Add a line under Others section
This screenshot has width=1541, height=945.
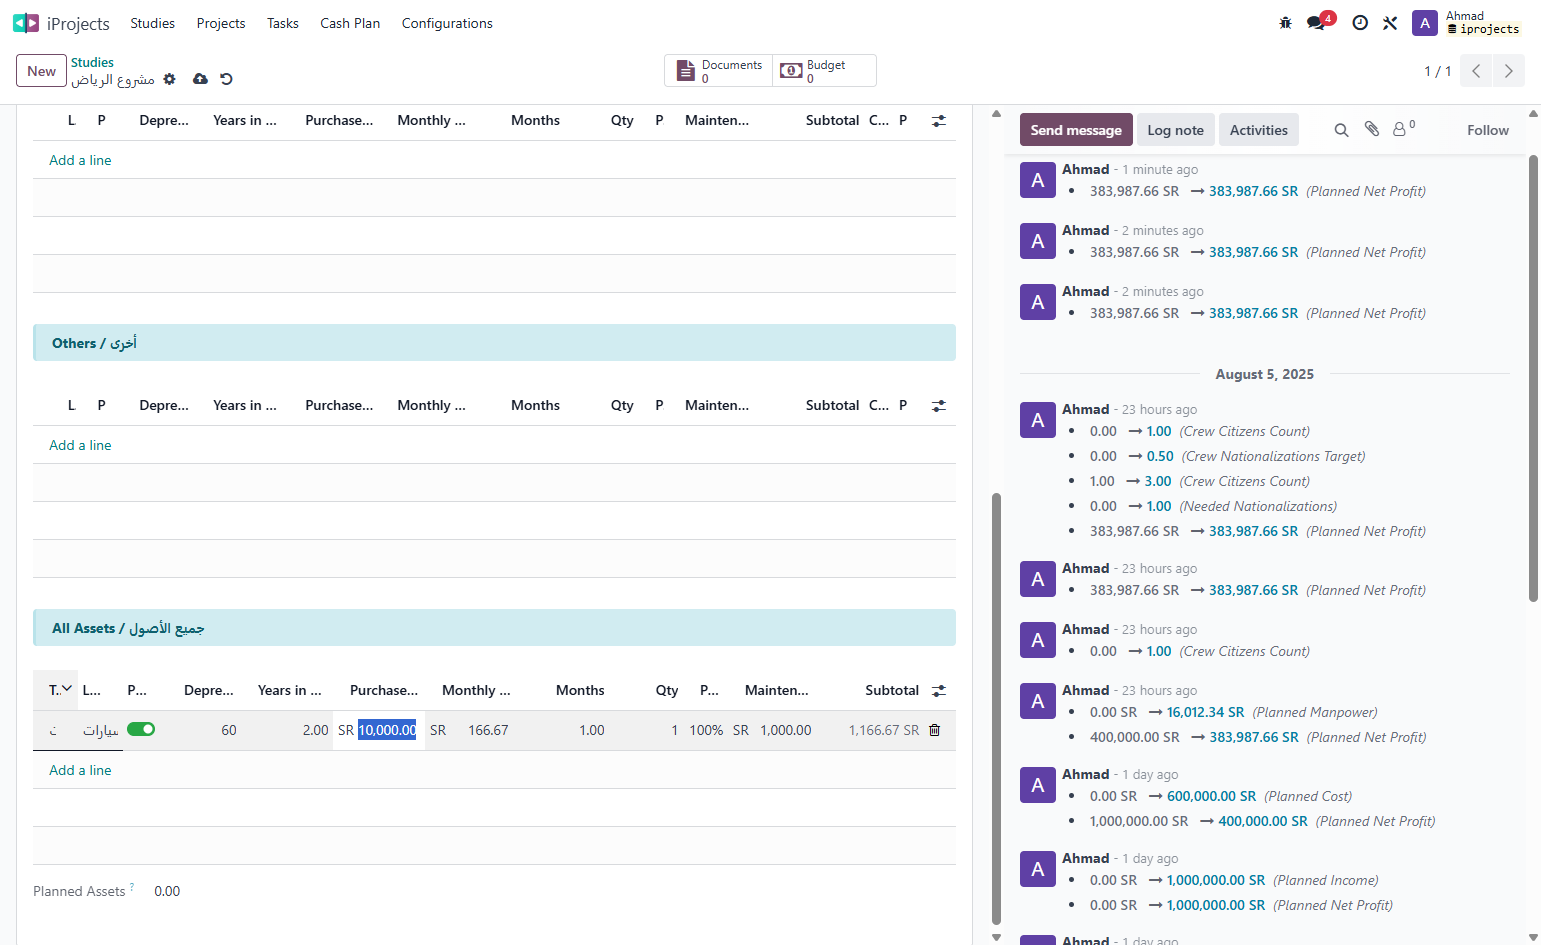(80, 445)
